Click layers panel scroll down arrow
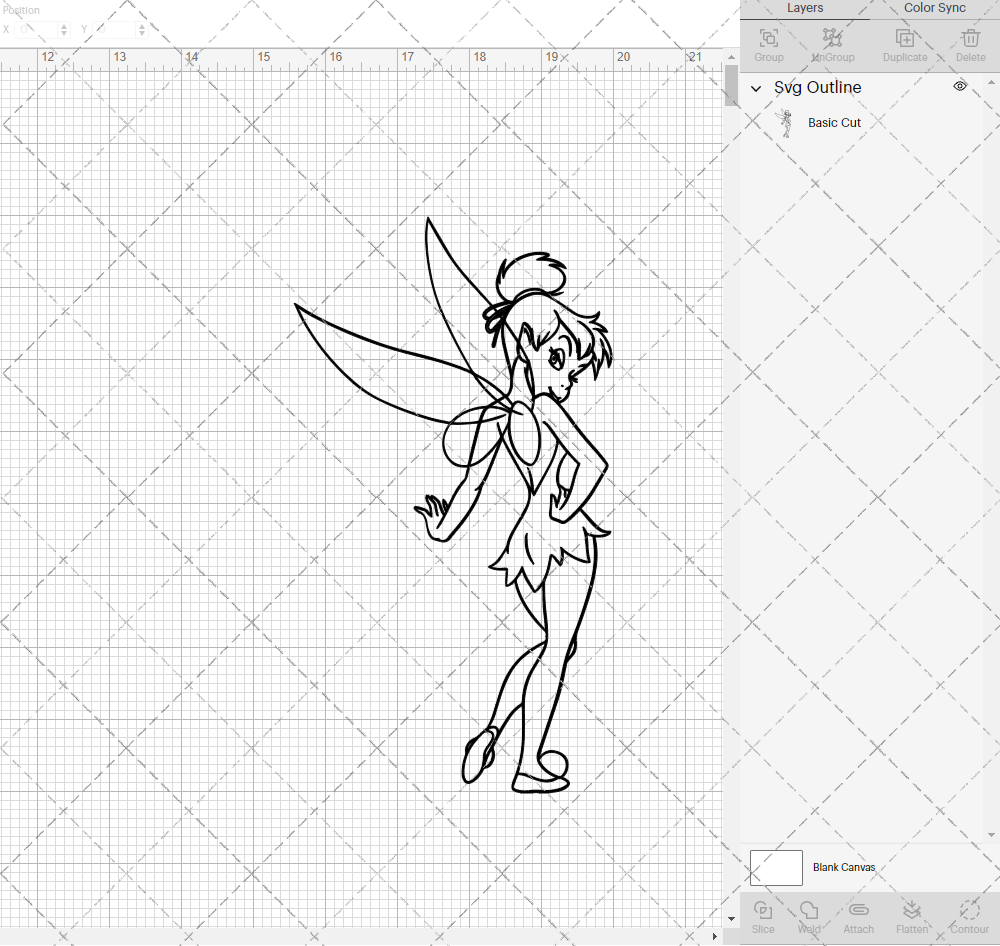Screen dimensions: 1000x946 [990, 834]
